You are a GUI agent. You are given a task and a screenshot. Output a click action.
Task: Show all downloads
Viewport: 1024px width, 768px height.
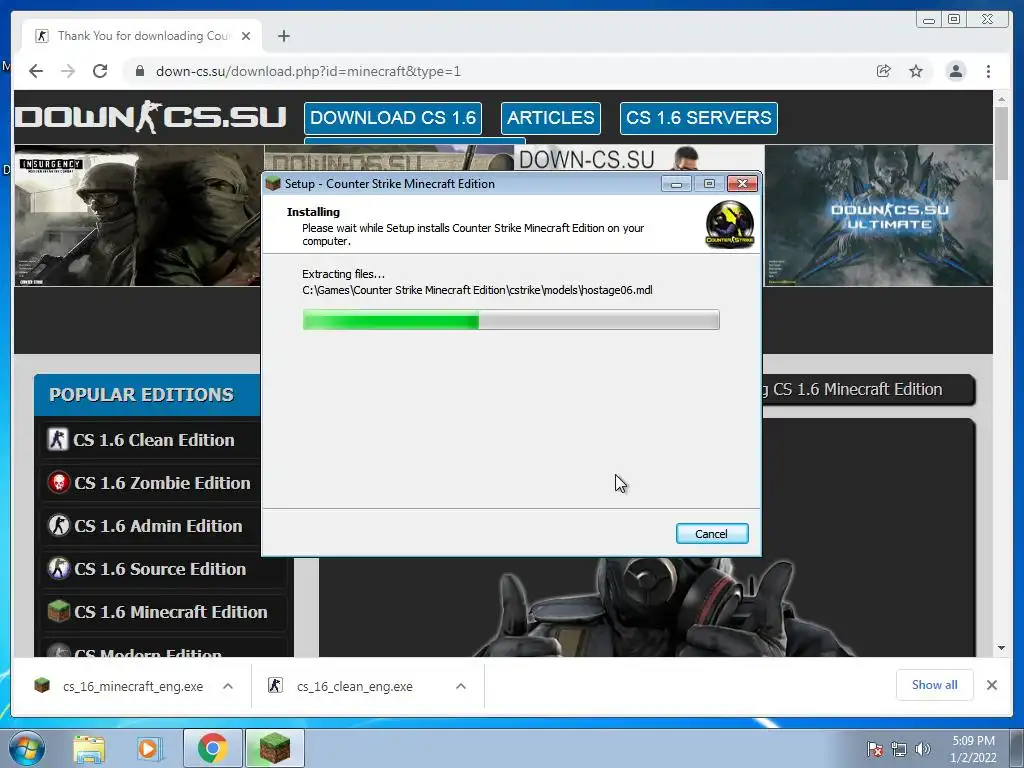[x=935, y=685]
